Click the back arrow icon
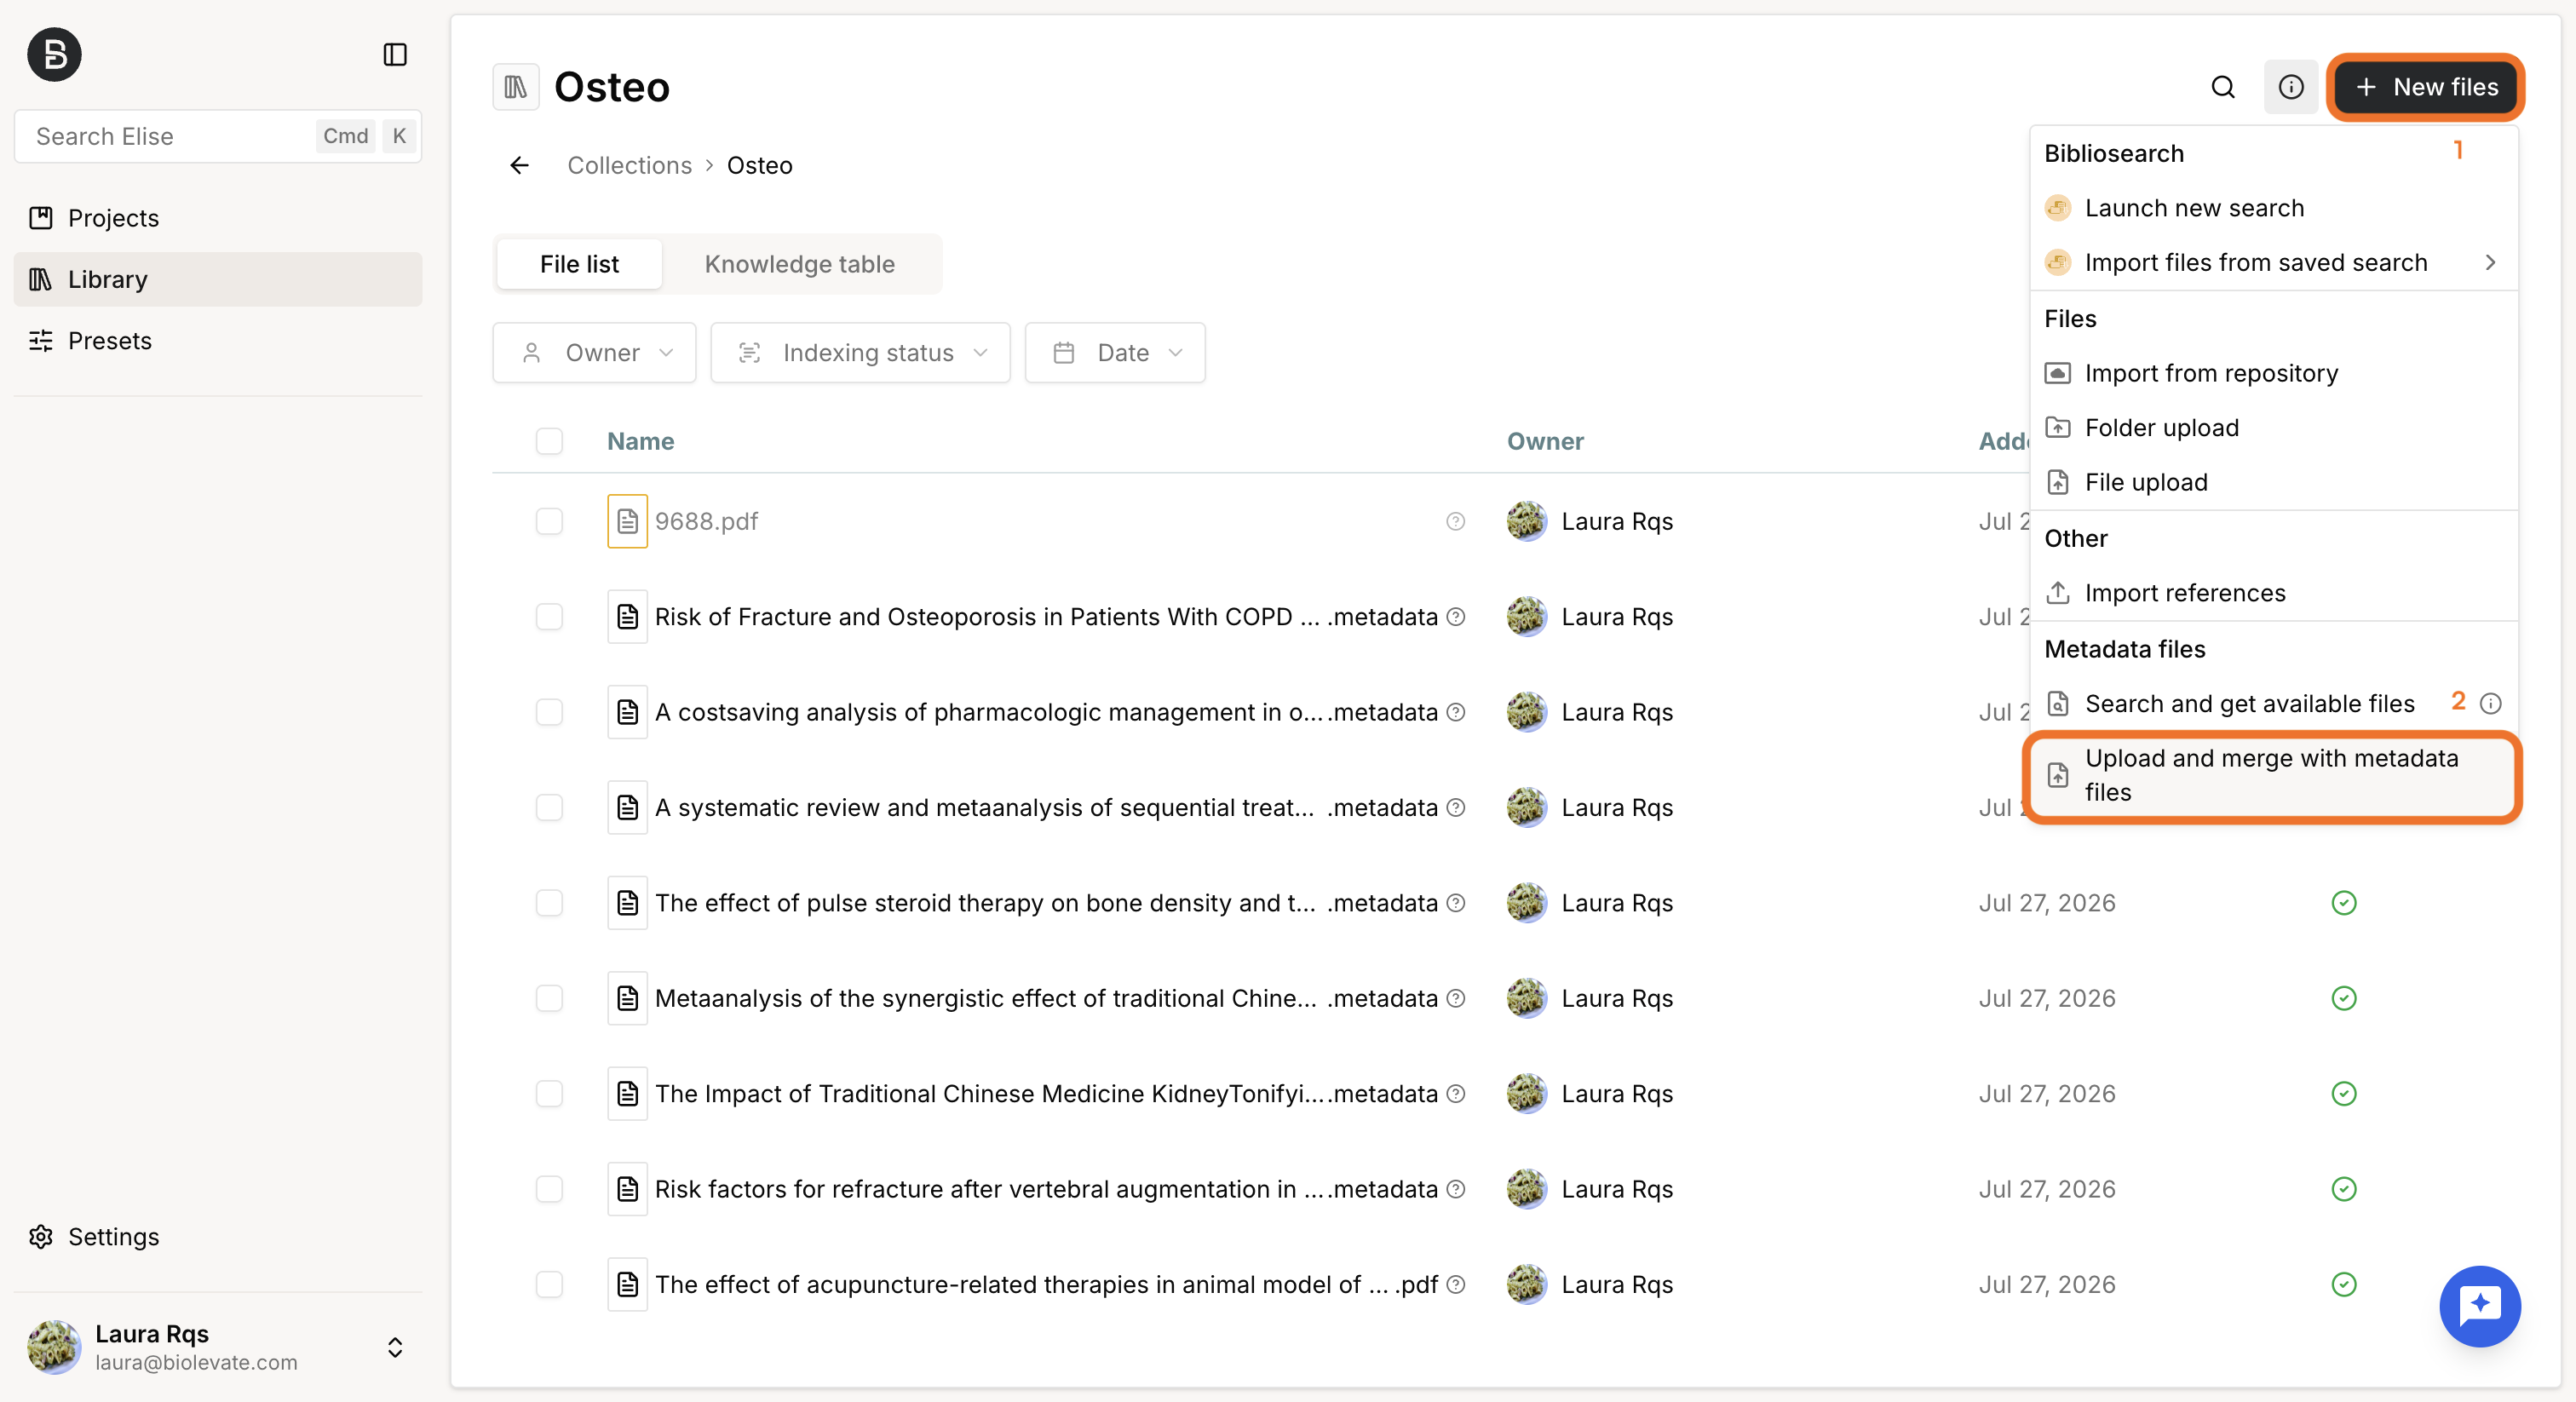 pos(519,165)
